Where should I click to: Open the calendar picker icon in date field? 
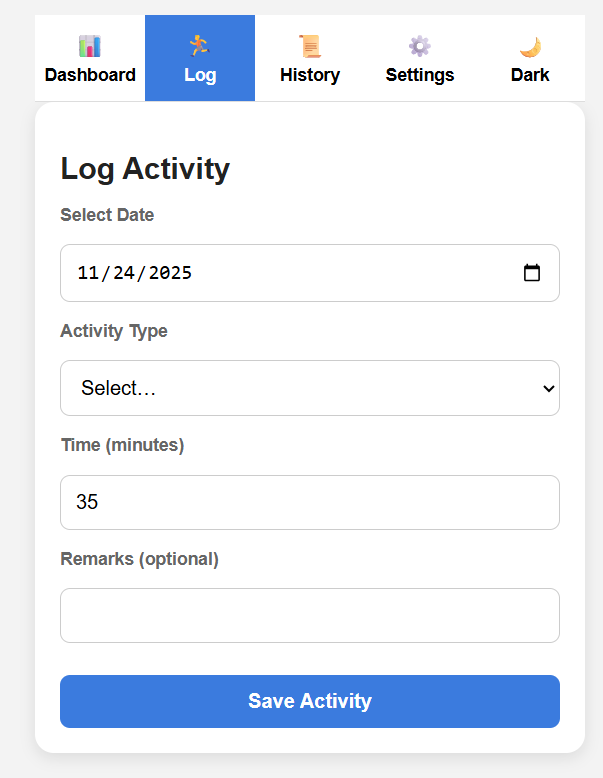pyautogui.click(x=532, y=273)
